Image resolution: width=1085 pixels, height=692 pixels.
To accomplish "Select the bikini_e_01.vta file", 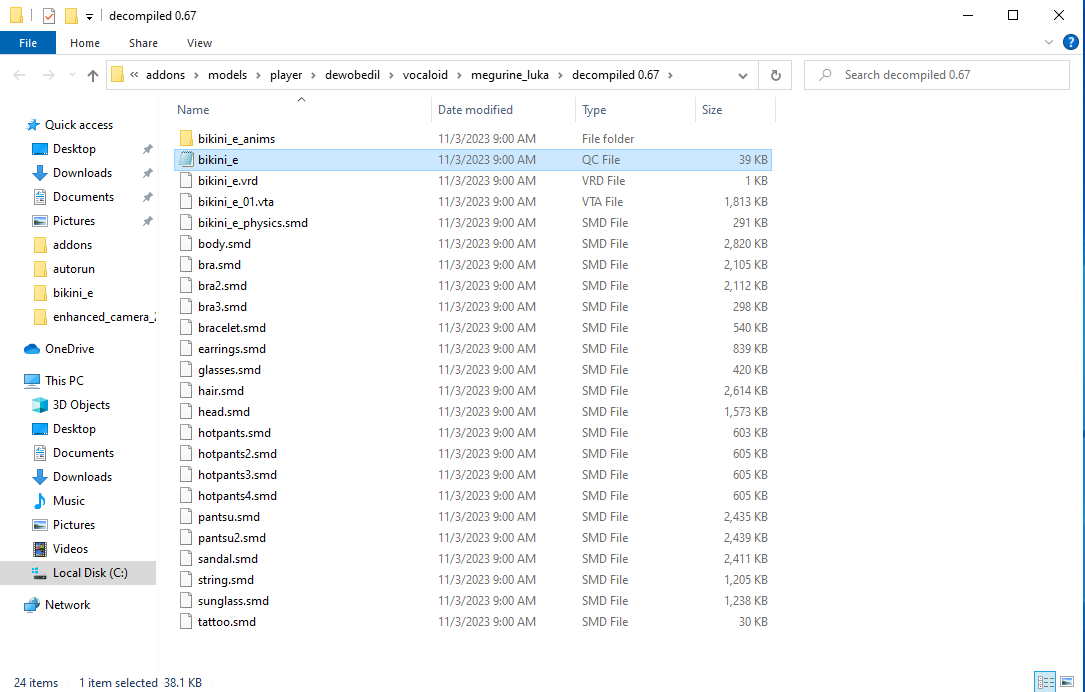I will click(235, 202).
